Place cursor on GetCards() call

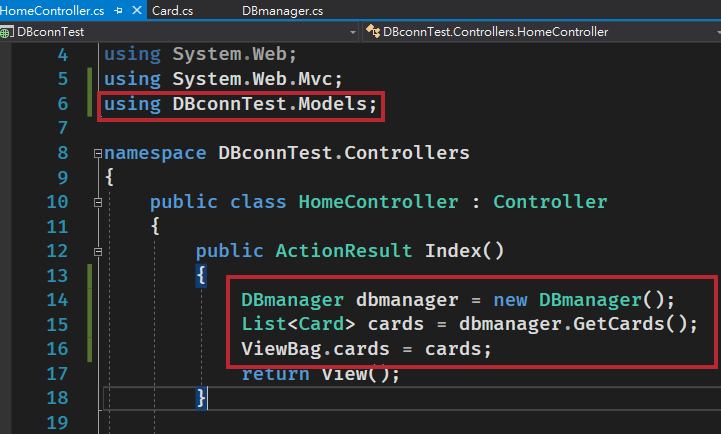[x=635, y=324]
